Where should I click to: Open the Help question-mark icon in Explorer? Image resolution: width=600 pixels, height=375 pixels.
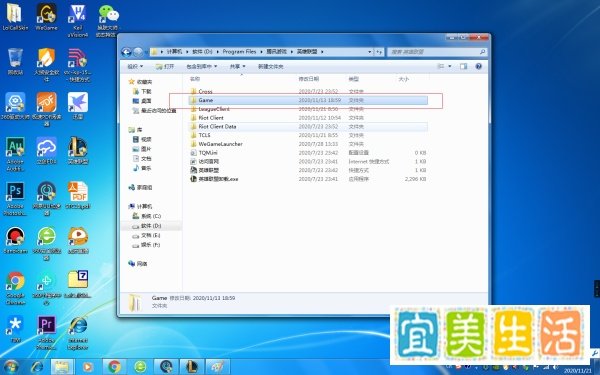(478, 66)
